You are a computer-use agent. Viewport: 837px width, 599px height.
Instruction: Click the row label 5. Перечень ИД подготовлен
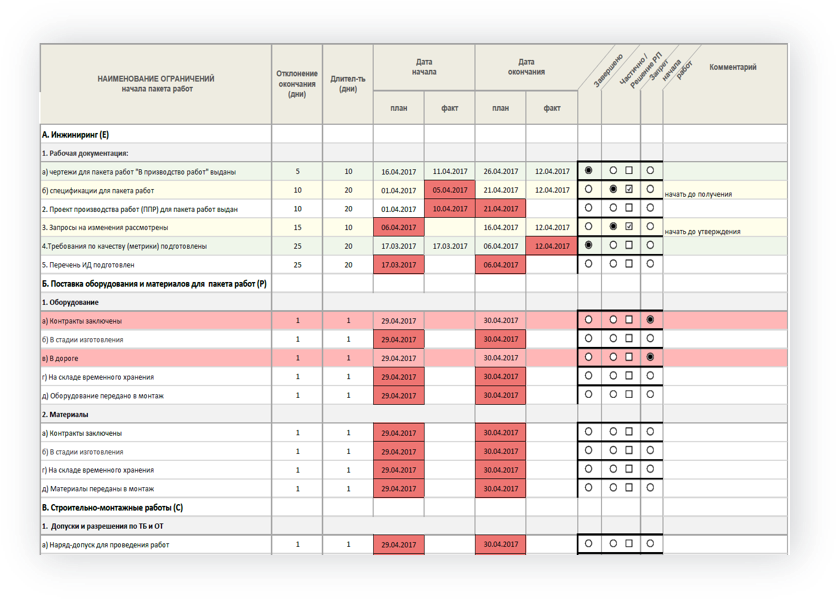point(88,265)
